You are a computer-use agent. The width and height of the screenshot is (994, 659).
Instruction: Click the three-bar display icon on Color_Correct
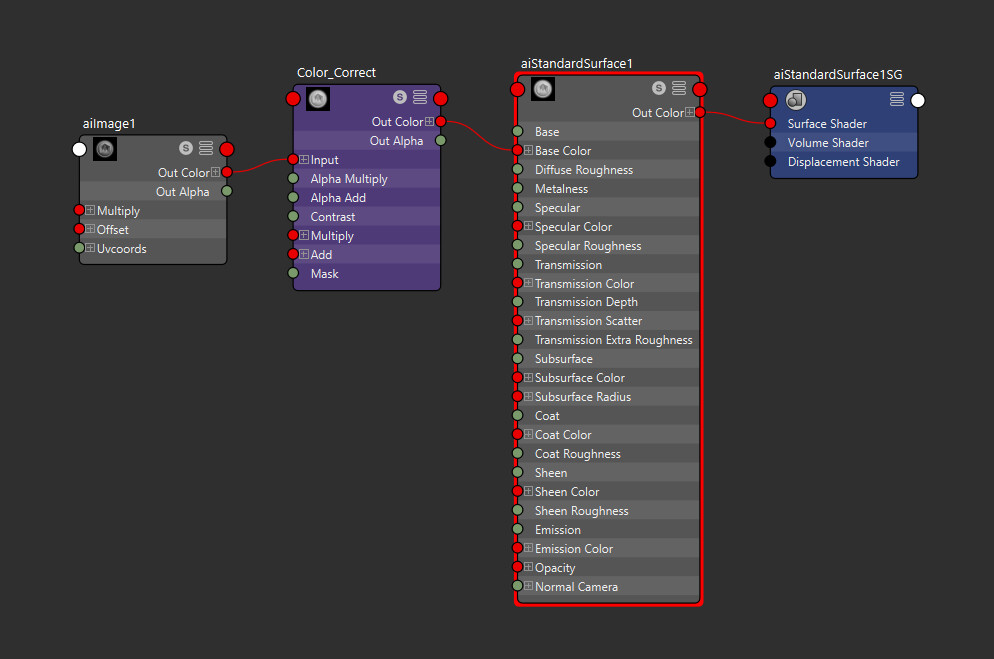tap(420, 97)
